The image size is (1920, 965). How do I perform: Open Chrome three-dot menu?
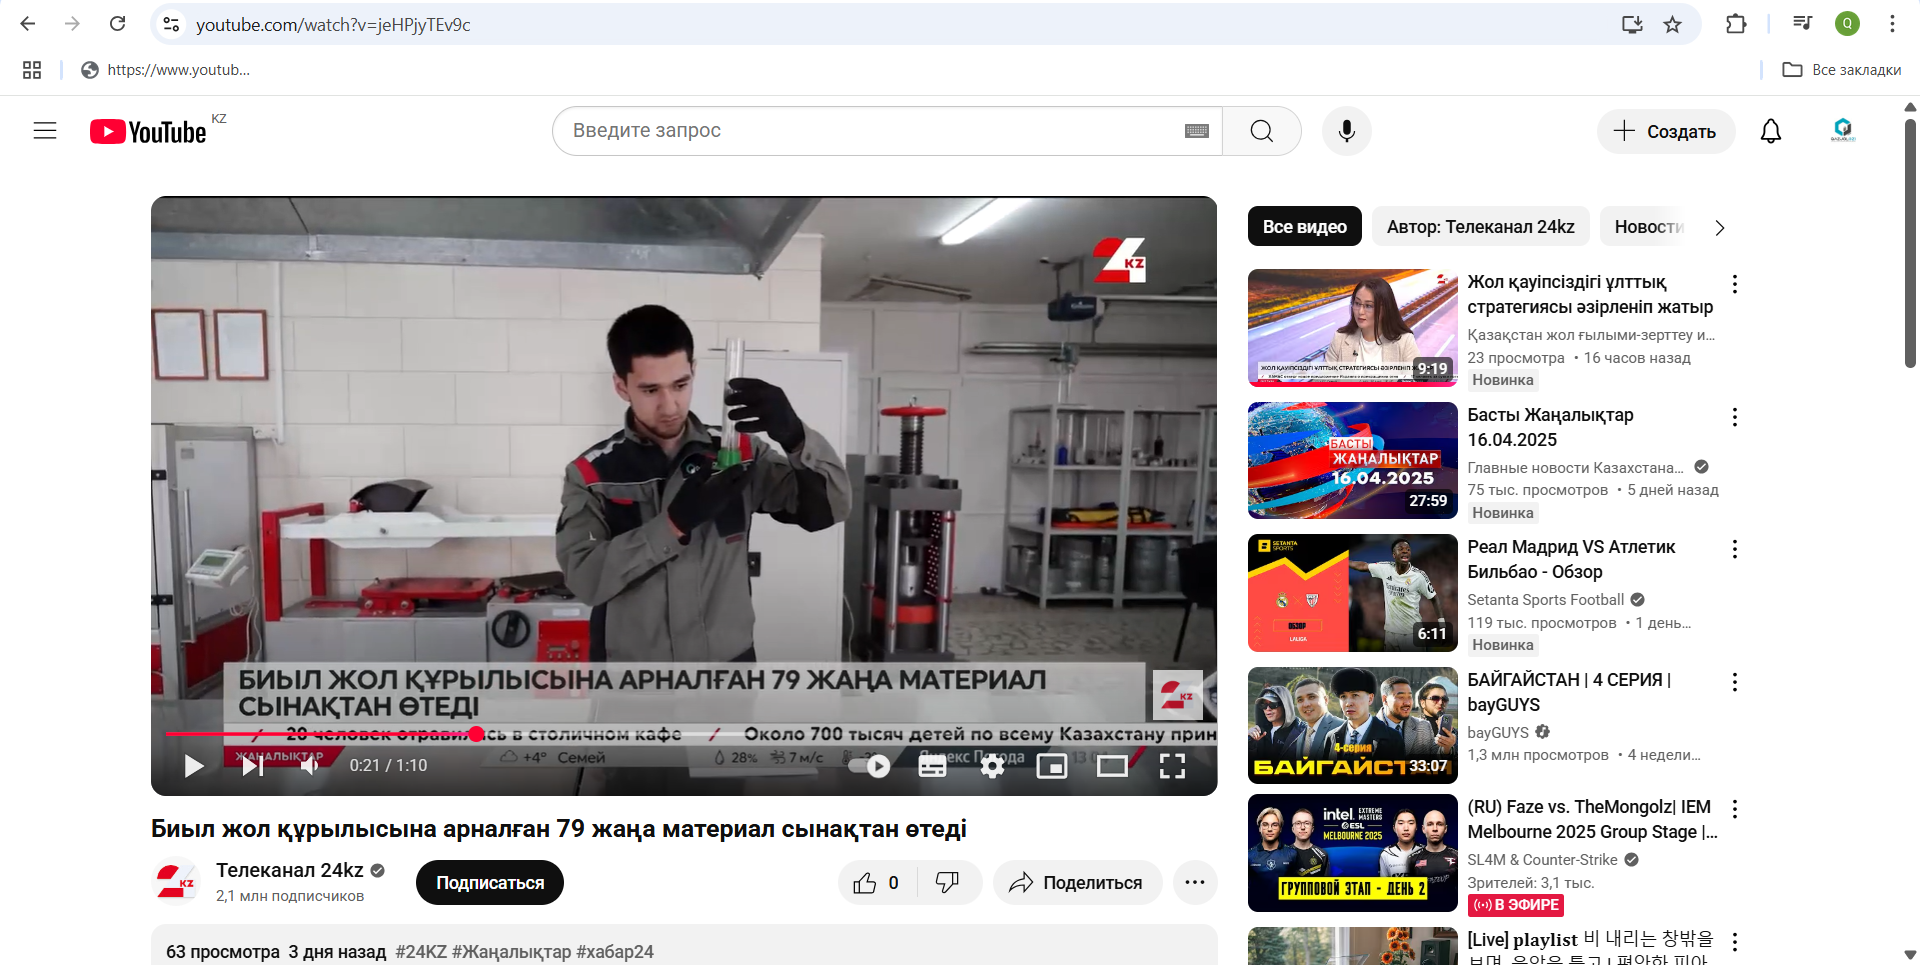point(1892,24)
